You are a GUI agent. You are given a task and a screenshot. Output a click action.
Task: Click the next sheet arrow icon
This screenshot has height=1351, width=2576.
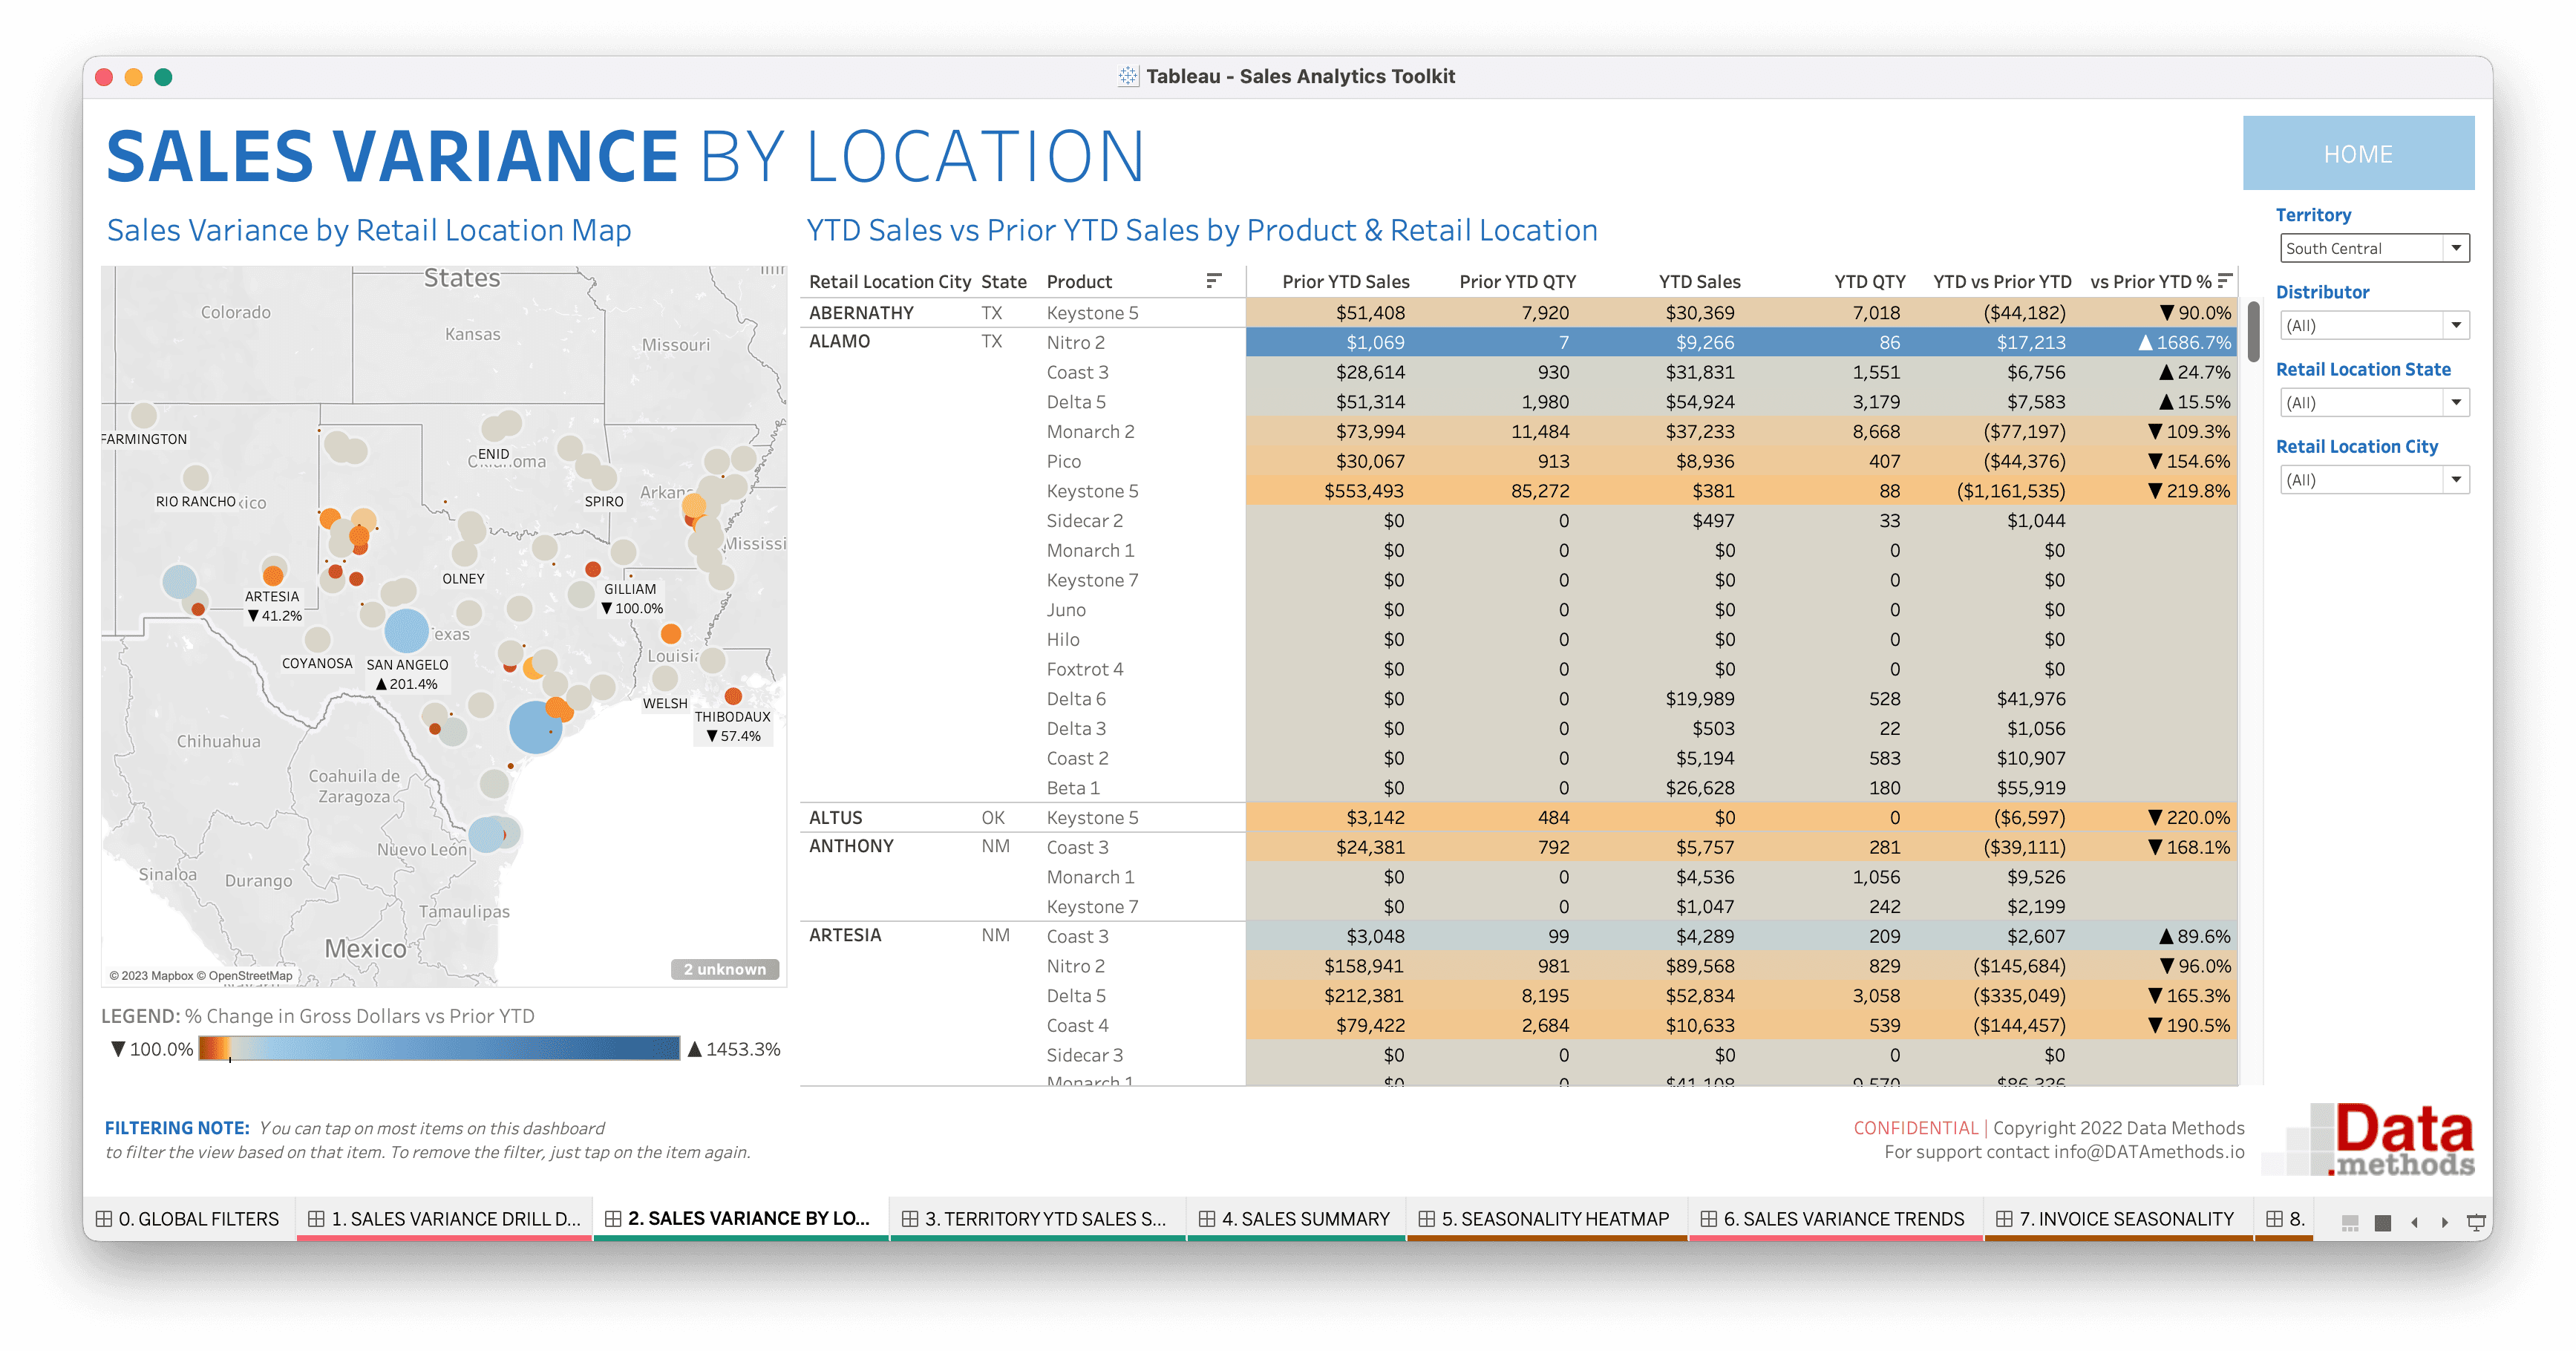click(x=2445, y=1222)
